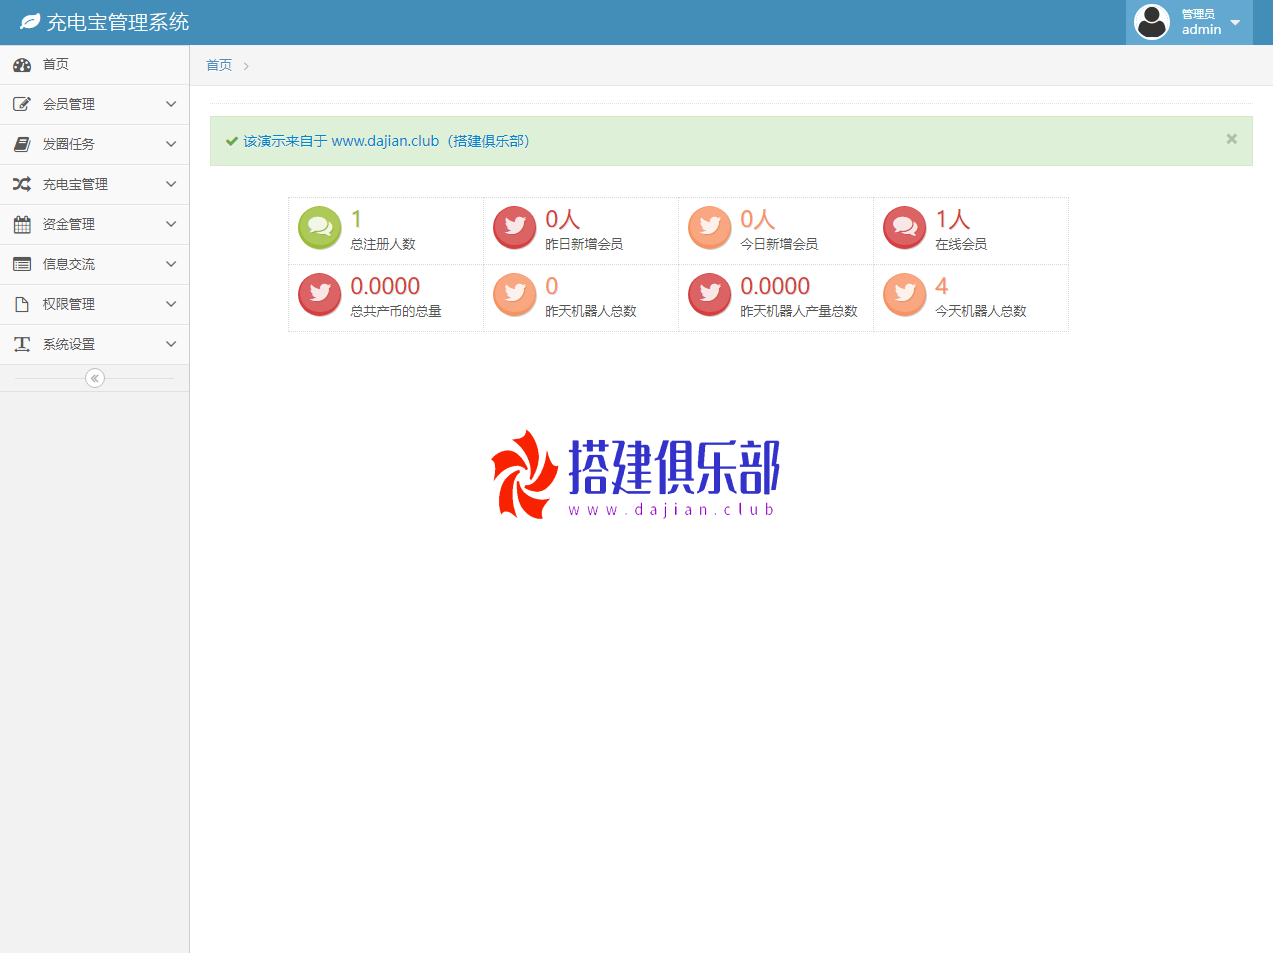Open the 首页 sidebar menu item
Screen dimensions: 1273x953
(x=94, y=65)
